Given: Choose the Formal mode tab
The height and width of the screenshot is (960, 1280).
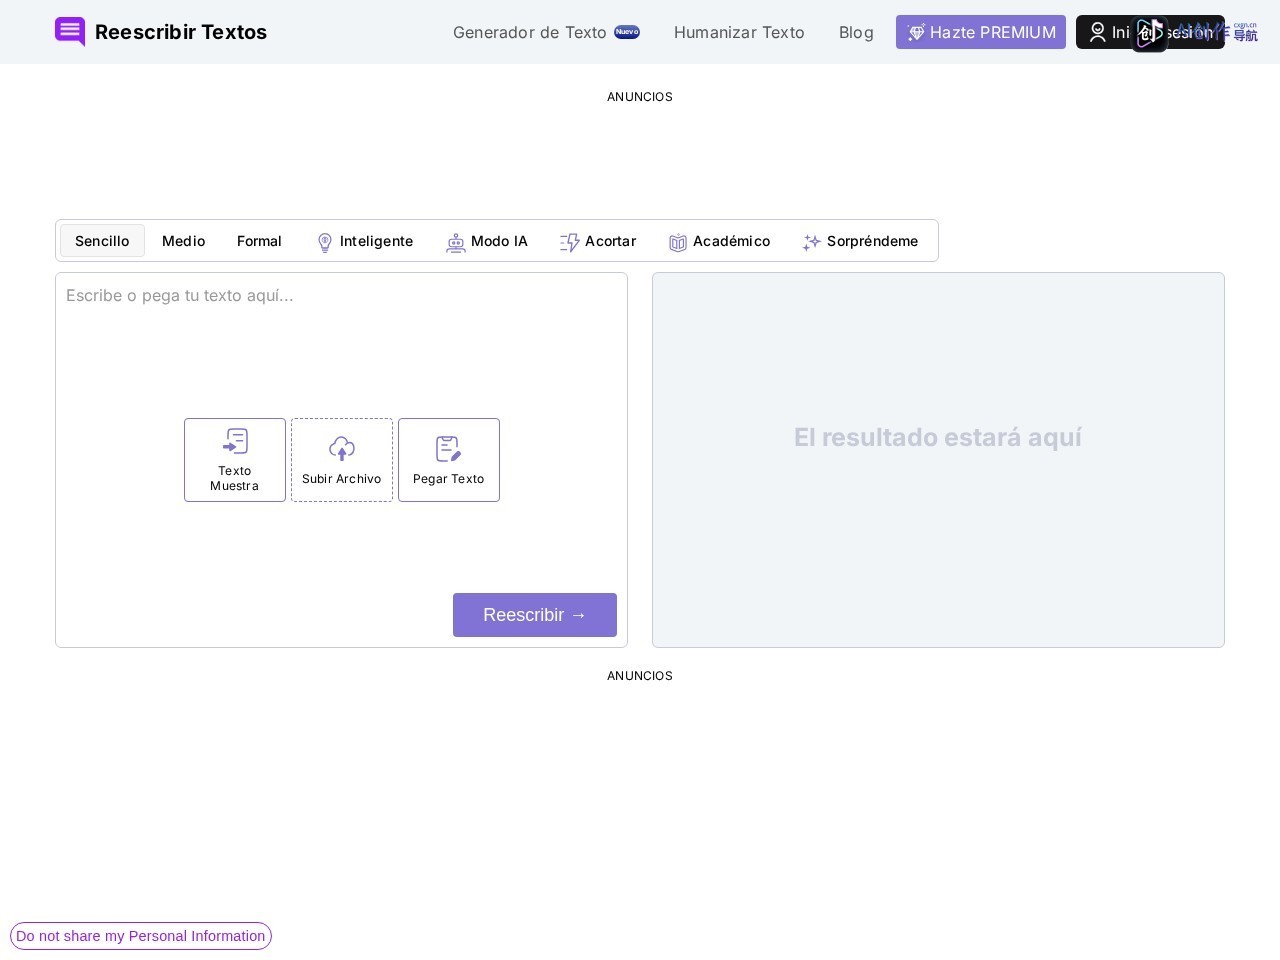Looking at the screenshot, I should click(259, 241).
